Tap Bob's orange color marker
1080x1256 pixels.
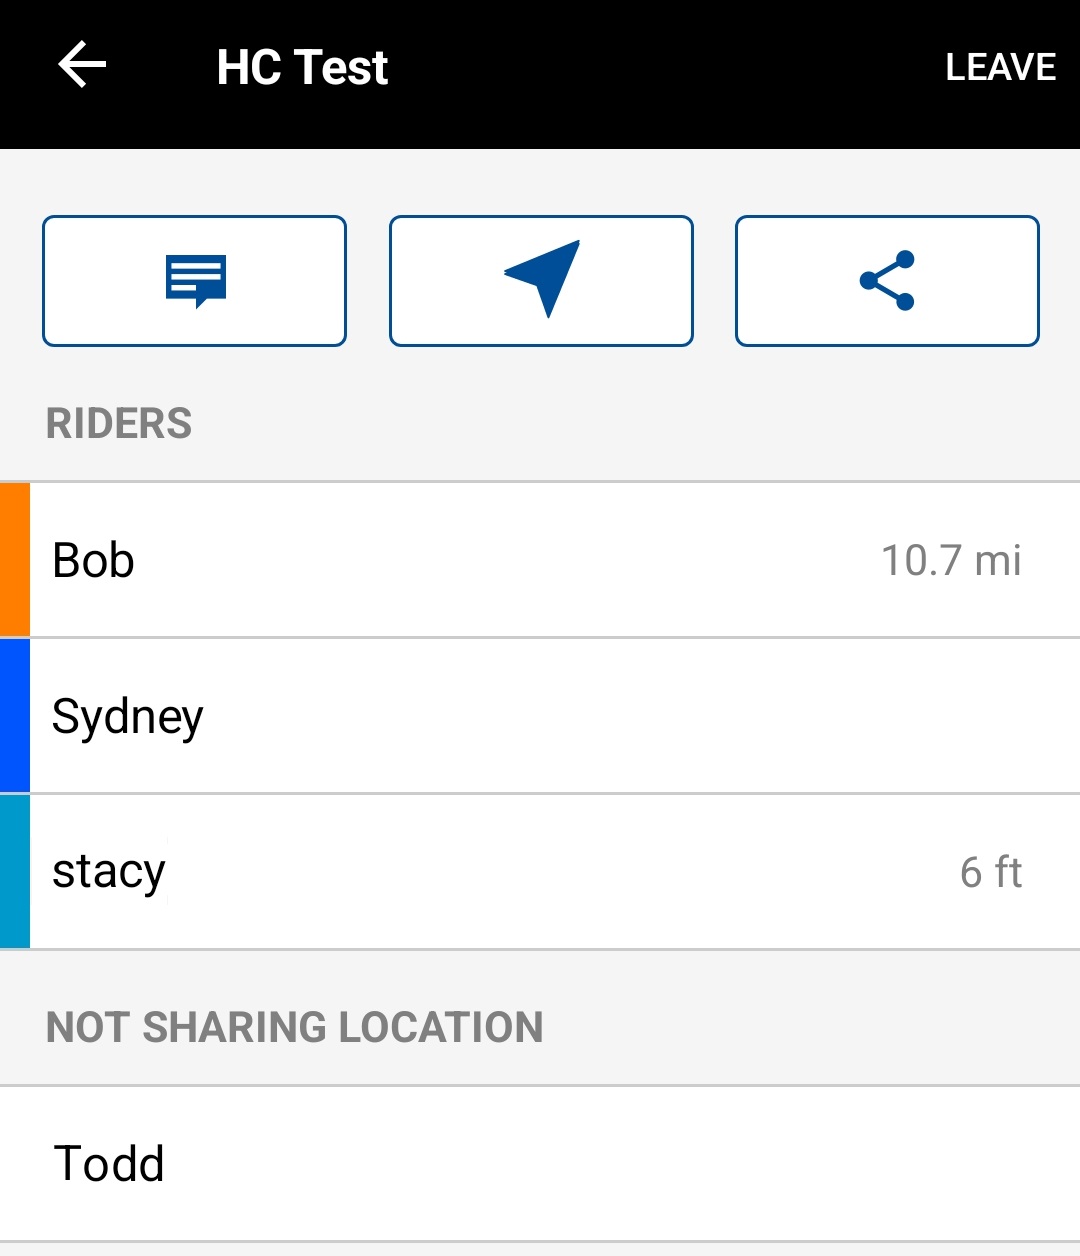tap(15, 560)
